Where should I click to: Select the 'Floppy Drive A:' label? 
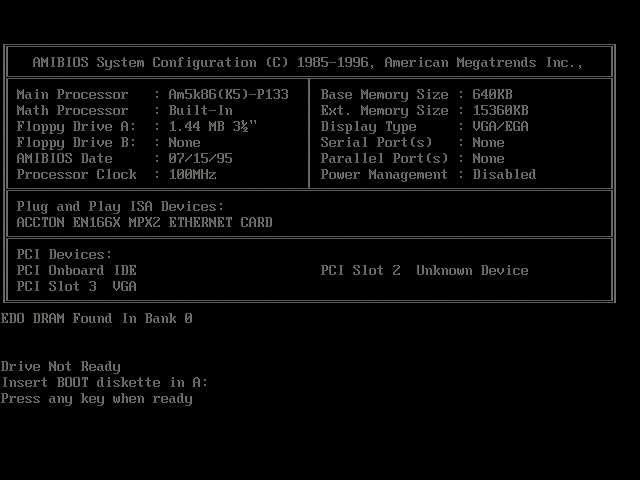[76, 127]
